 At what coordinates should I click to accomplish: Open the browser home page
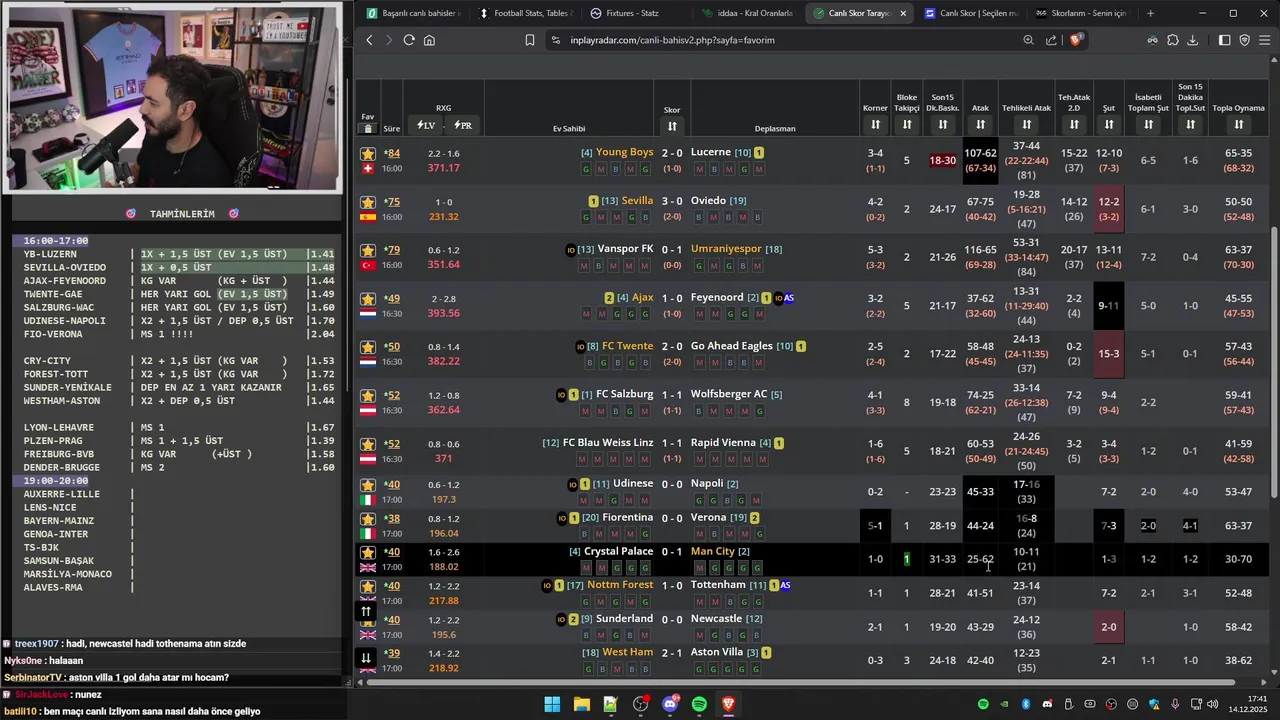429,40
